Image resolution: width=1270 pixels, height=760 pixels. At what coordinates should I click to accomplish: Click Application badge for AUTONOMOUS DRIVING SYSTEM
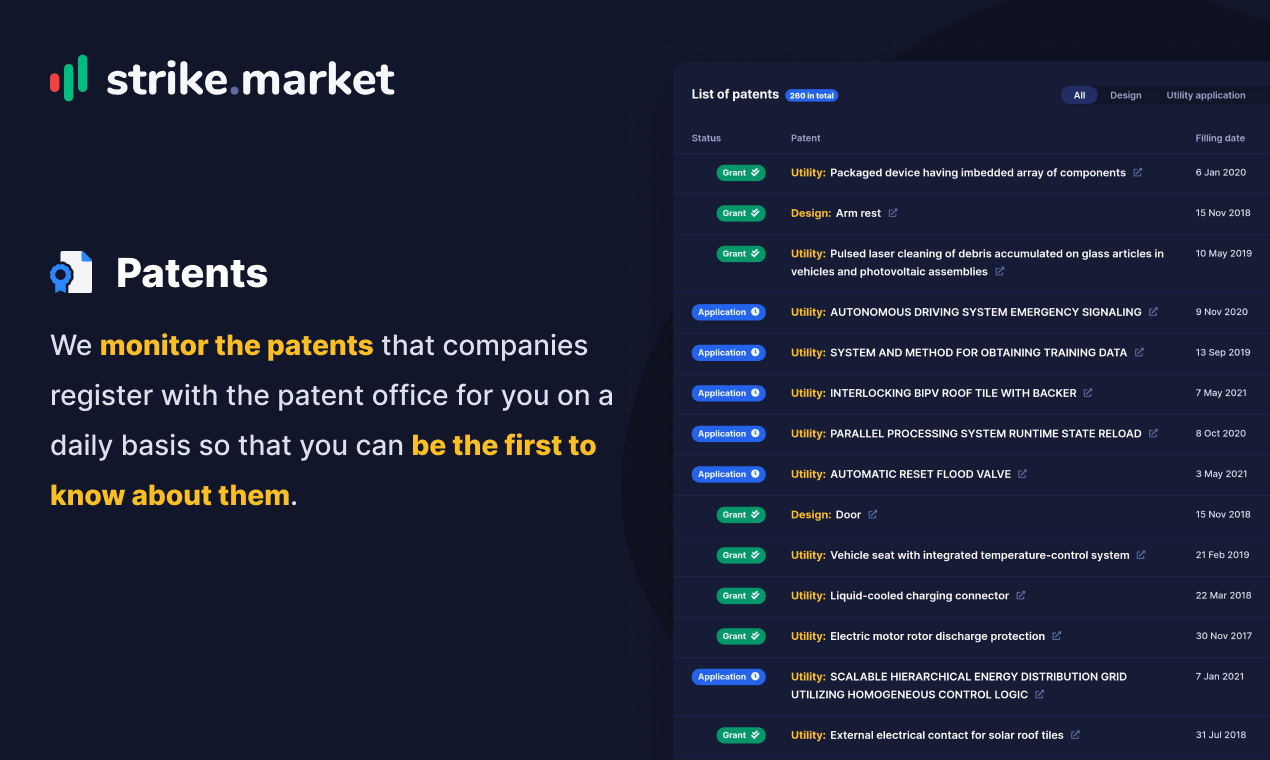pyautogui.click(x=729, y=312)
